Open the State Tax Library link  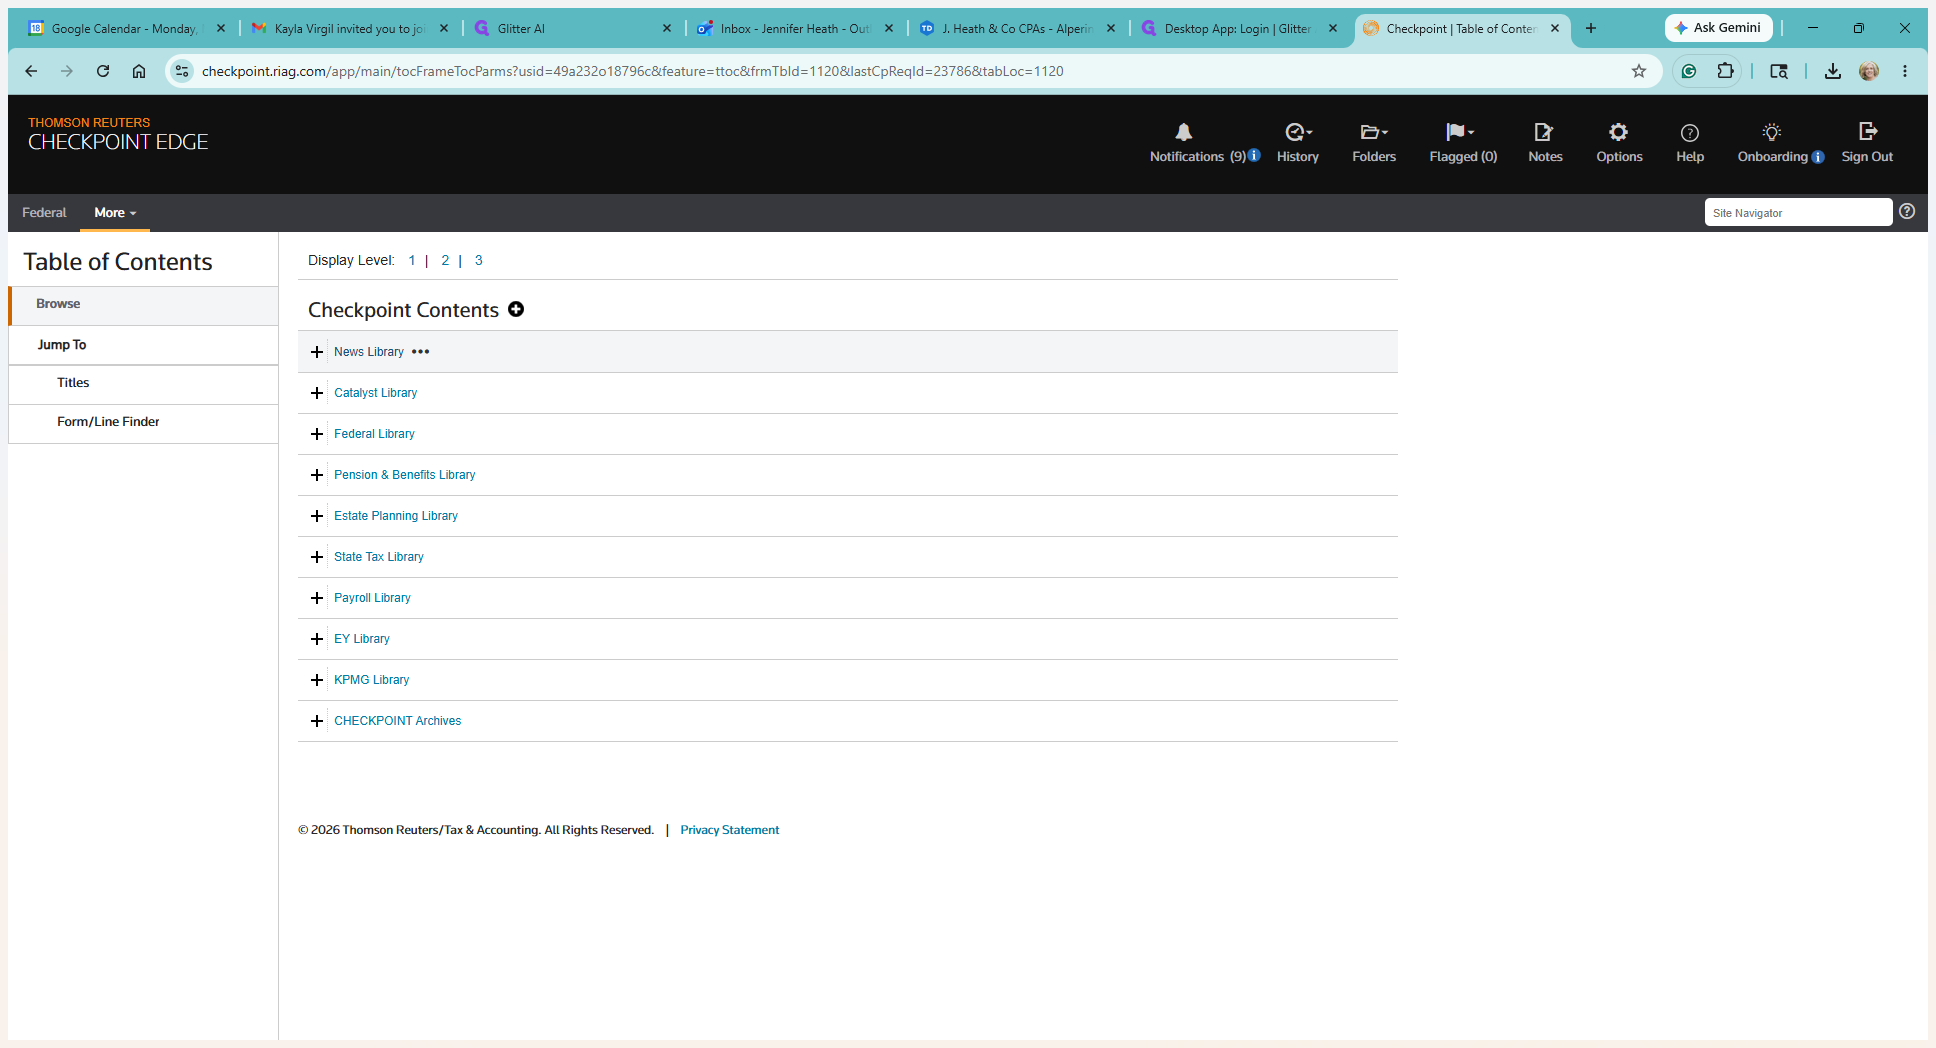[378, 557]
